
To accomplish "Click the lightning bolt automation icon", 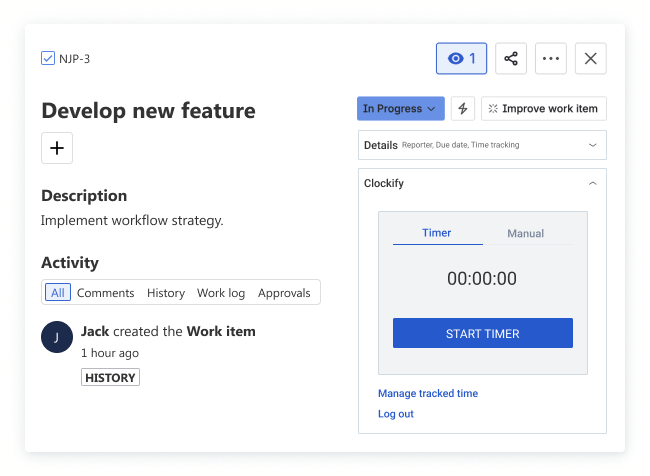I will 463,109.
